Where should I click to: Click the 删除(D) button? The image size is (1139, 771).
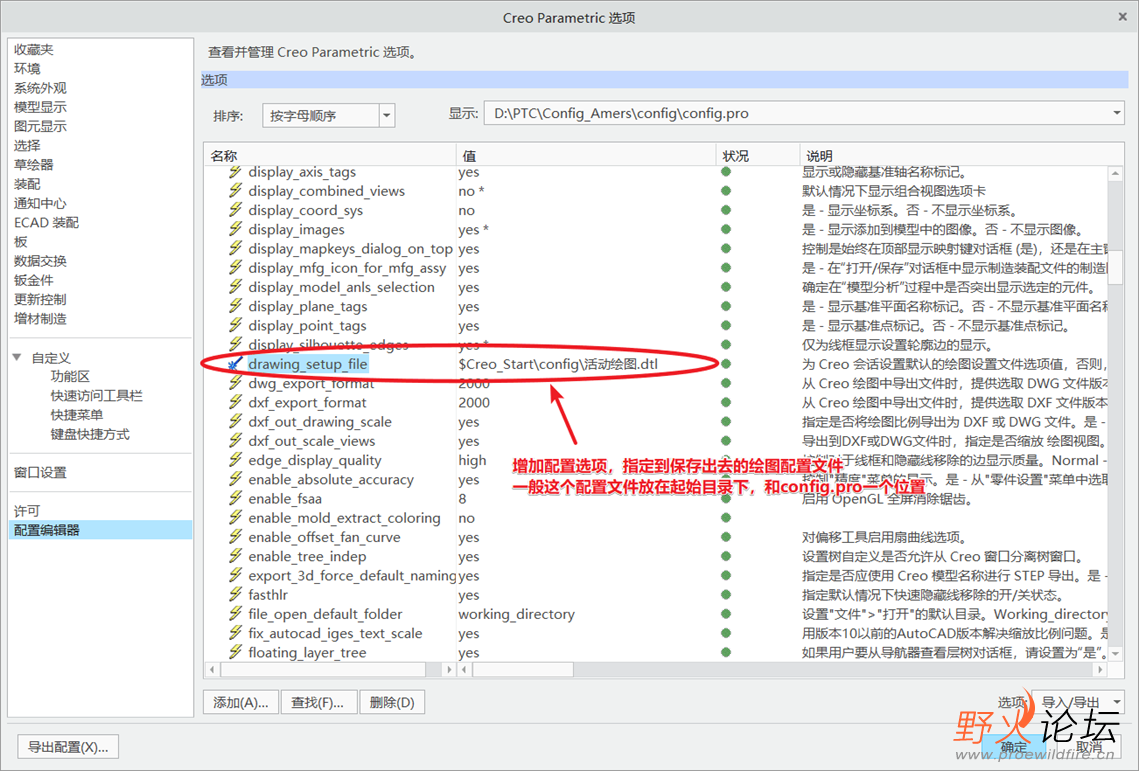pos(392,703)
